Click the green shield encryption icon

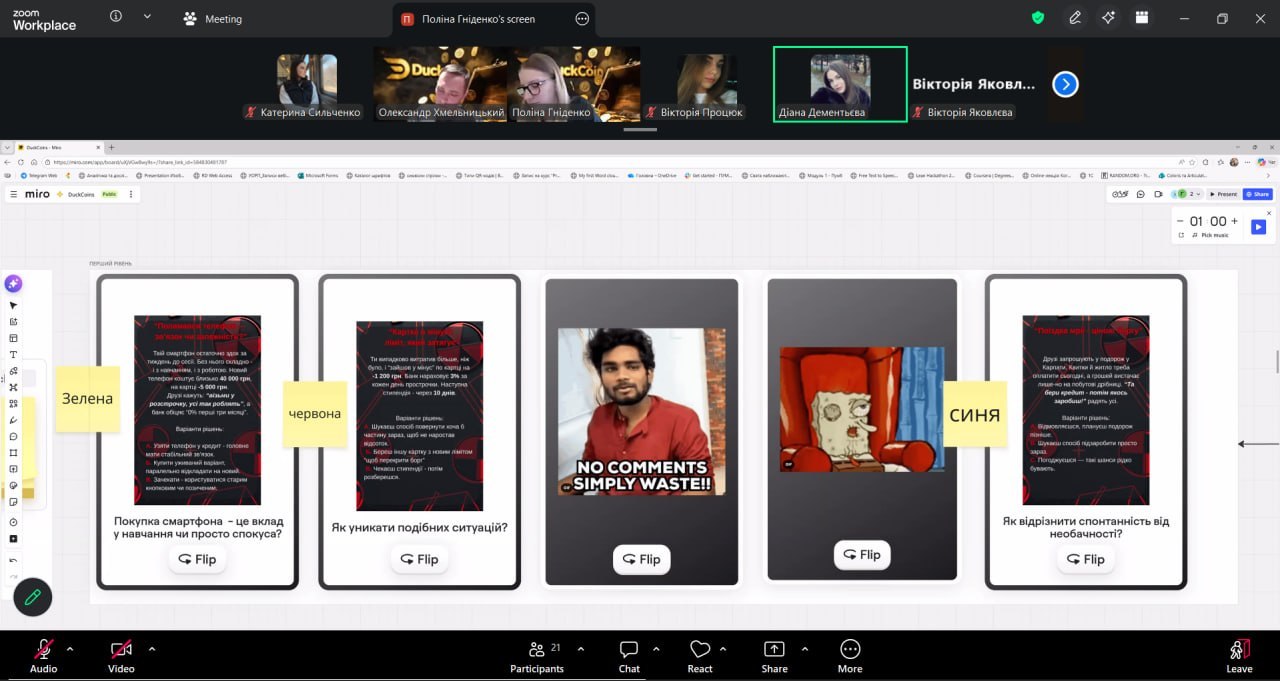1038,18
